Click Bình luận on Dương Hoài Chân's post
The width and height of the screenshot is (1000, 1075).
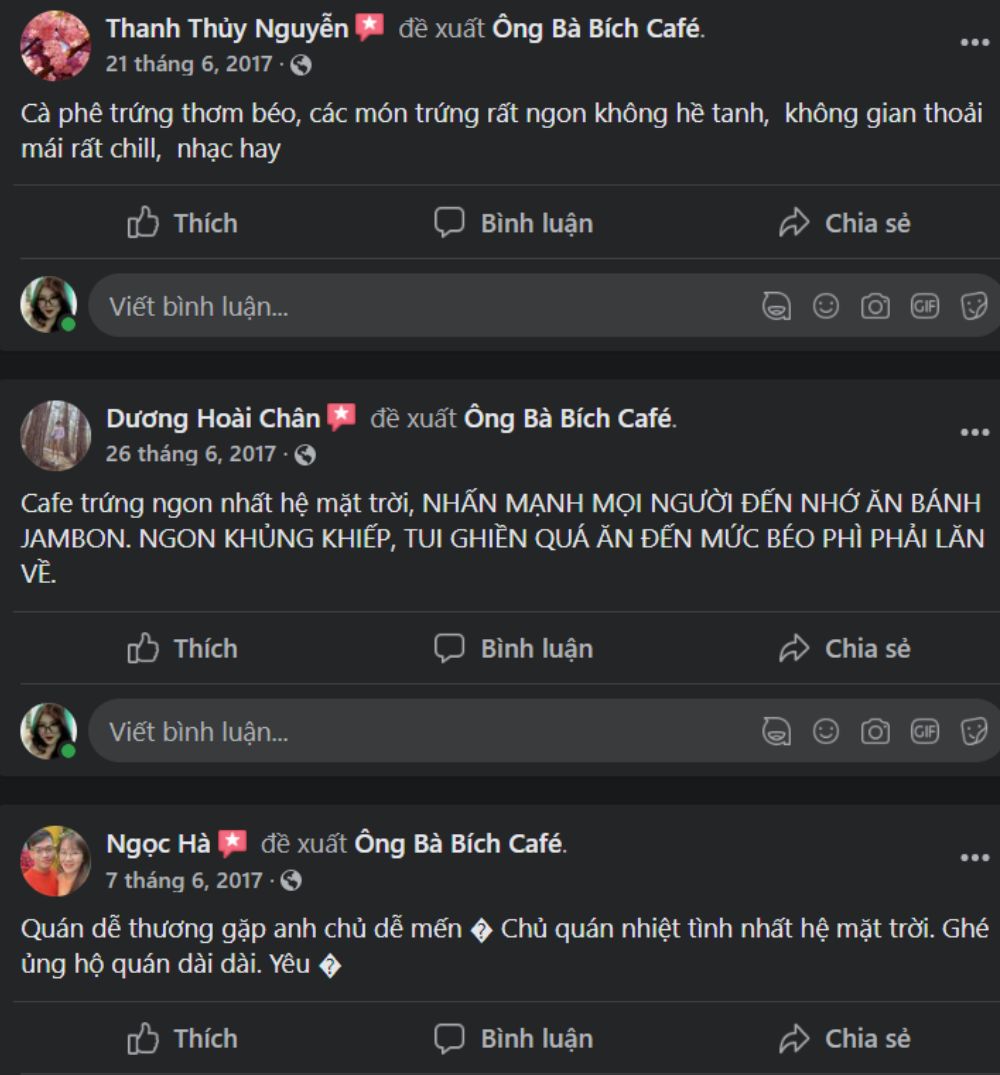[x=513, y=649]
